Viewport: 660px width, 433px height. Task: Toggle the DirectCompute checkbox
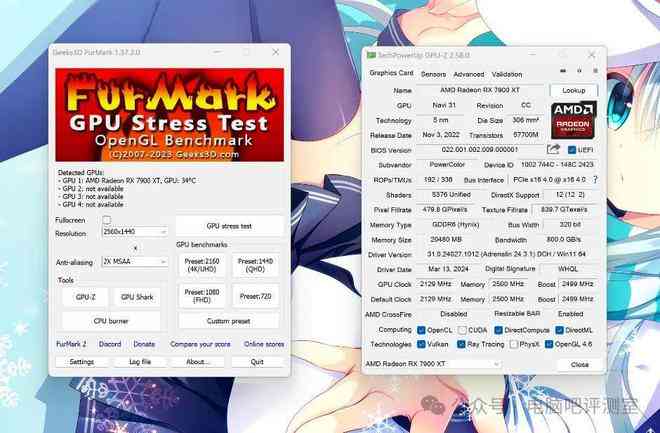498,330
